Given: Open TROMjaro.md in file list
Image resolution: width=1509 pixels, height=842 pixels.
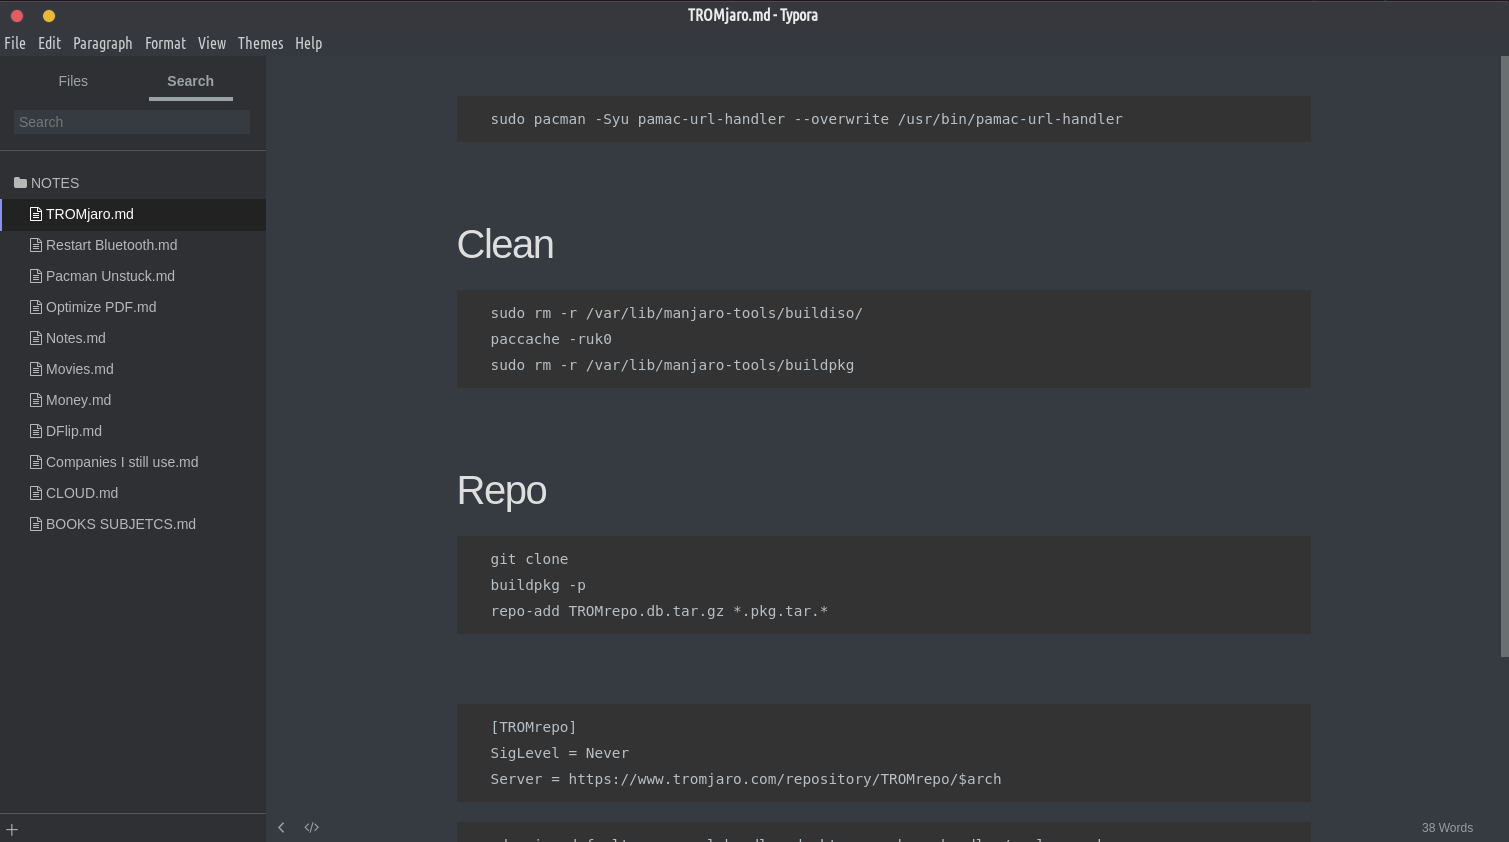Looking at the screenshot, I should click(x=133, y=214).
